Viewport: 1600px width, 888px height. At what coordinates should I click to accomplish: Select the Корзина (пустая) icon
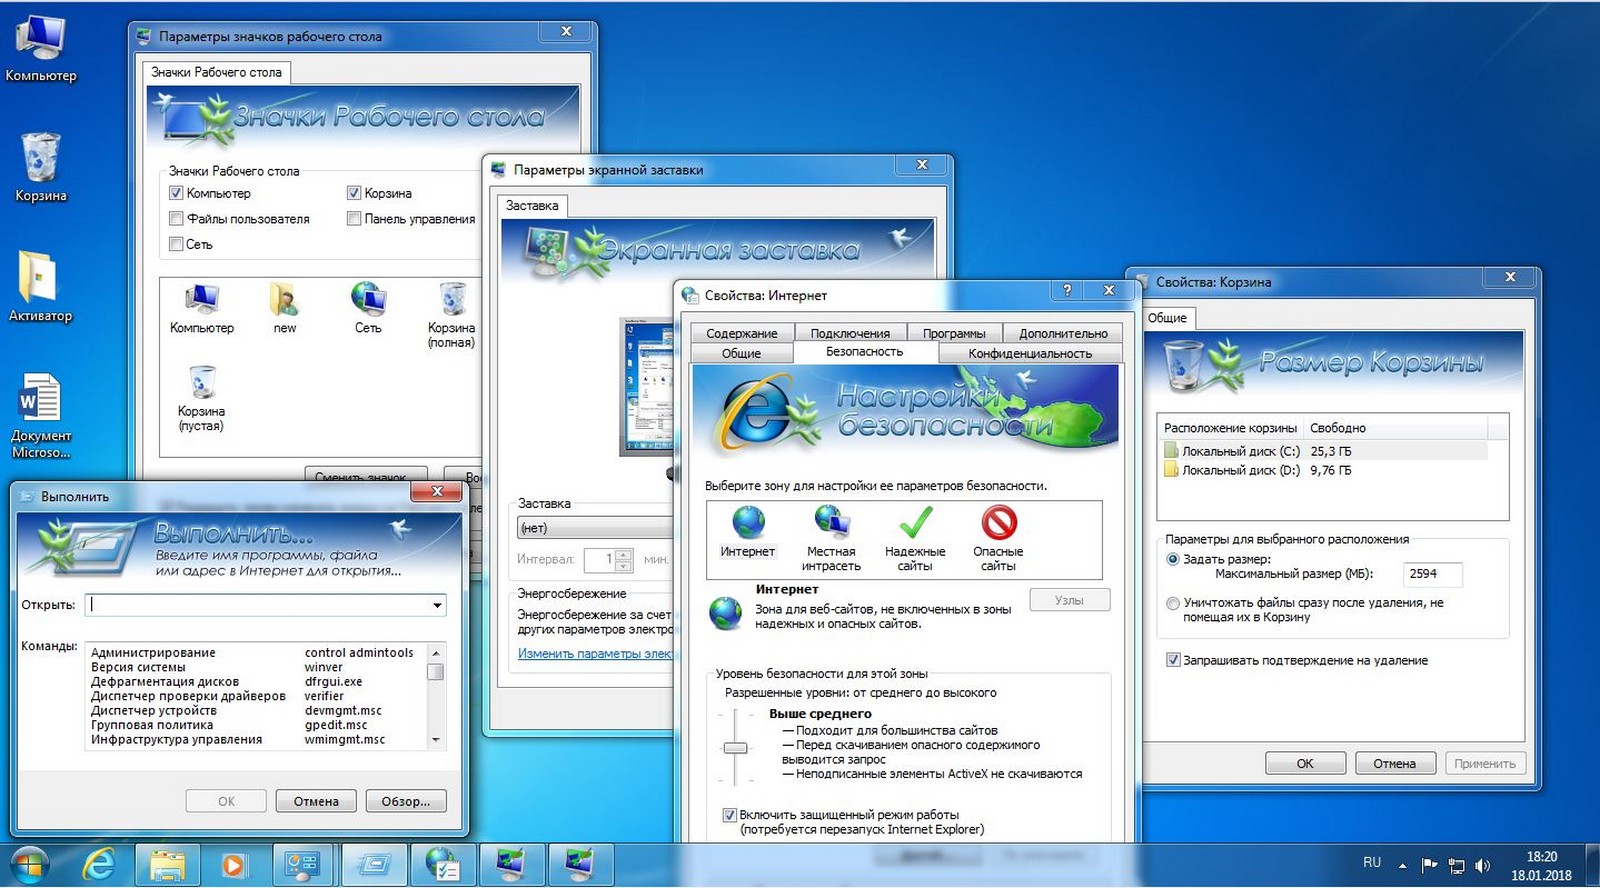pyautogui.click(x=201, y=398)
